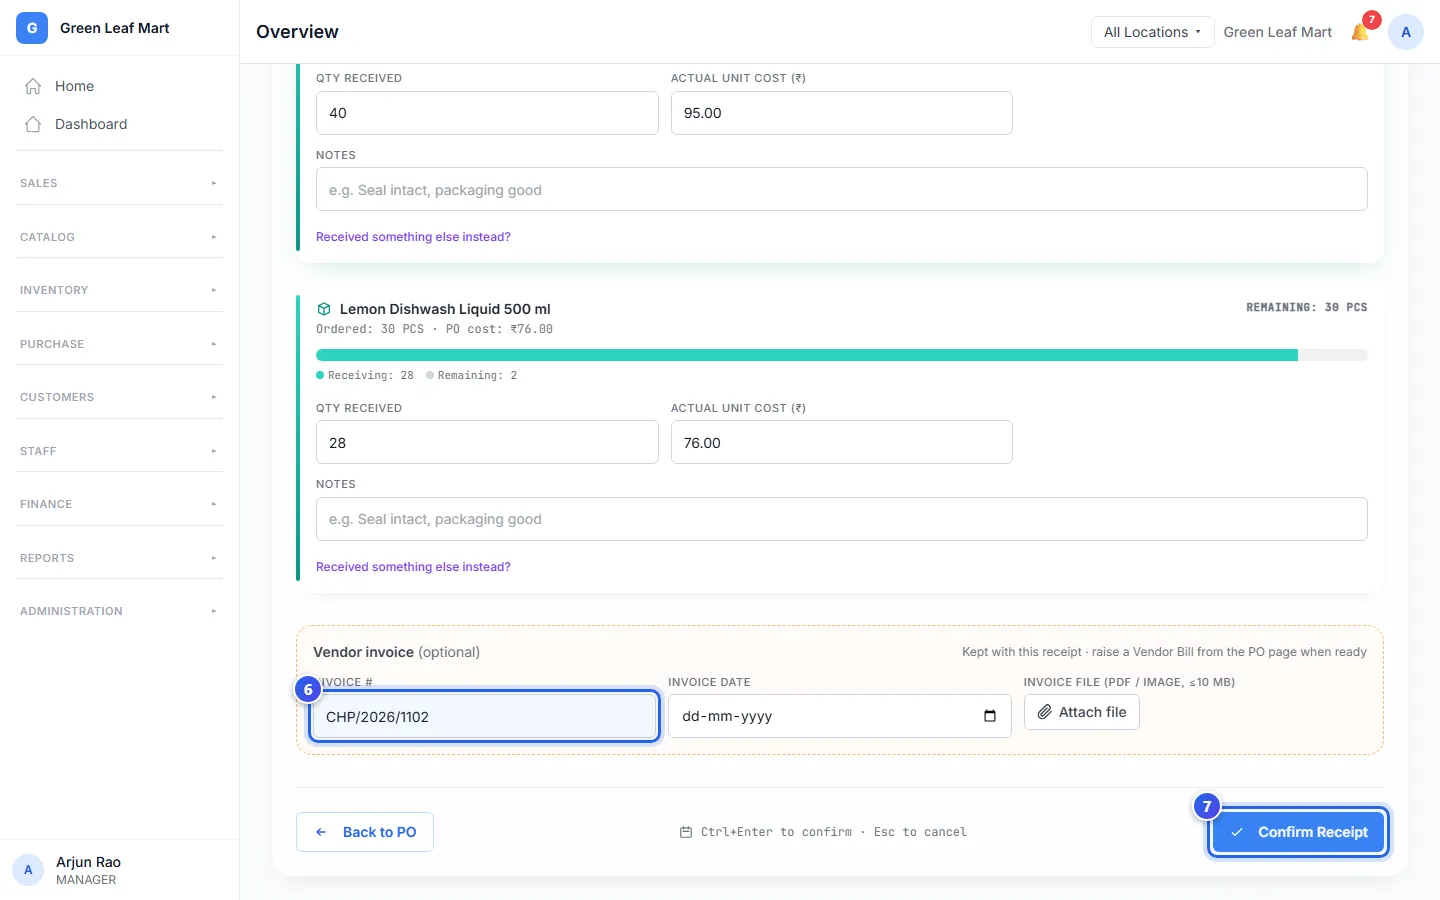The width and height of the screenshot is (1440, 900).
Task: Open Dashboard from the sidebar
Action: click(119, 124)
